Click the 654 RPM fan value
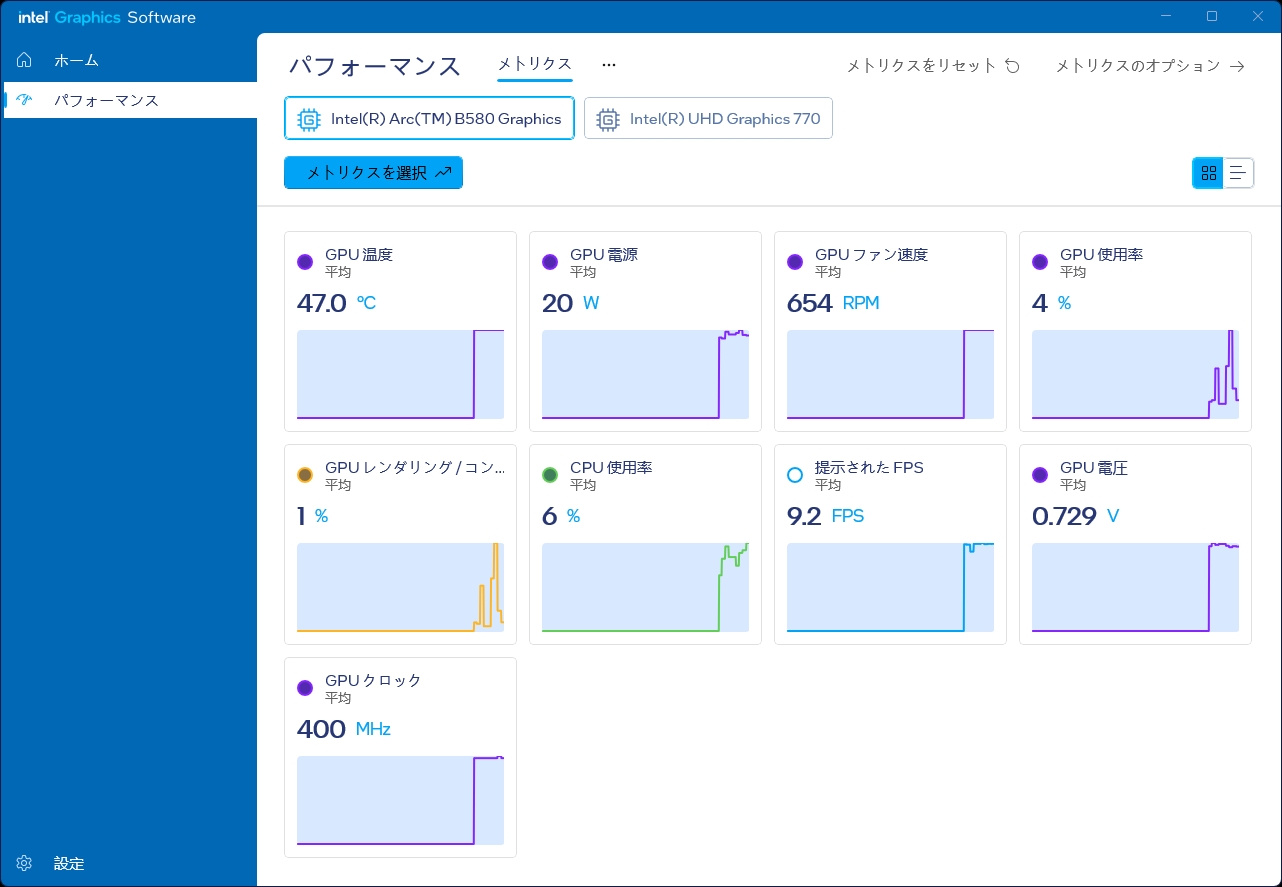The width and height of the screenshot is (1282, 887). tap(833, 303)
